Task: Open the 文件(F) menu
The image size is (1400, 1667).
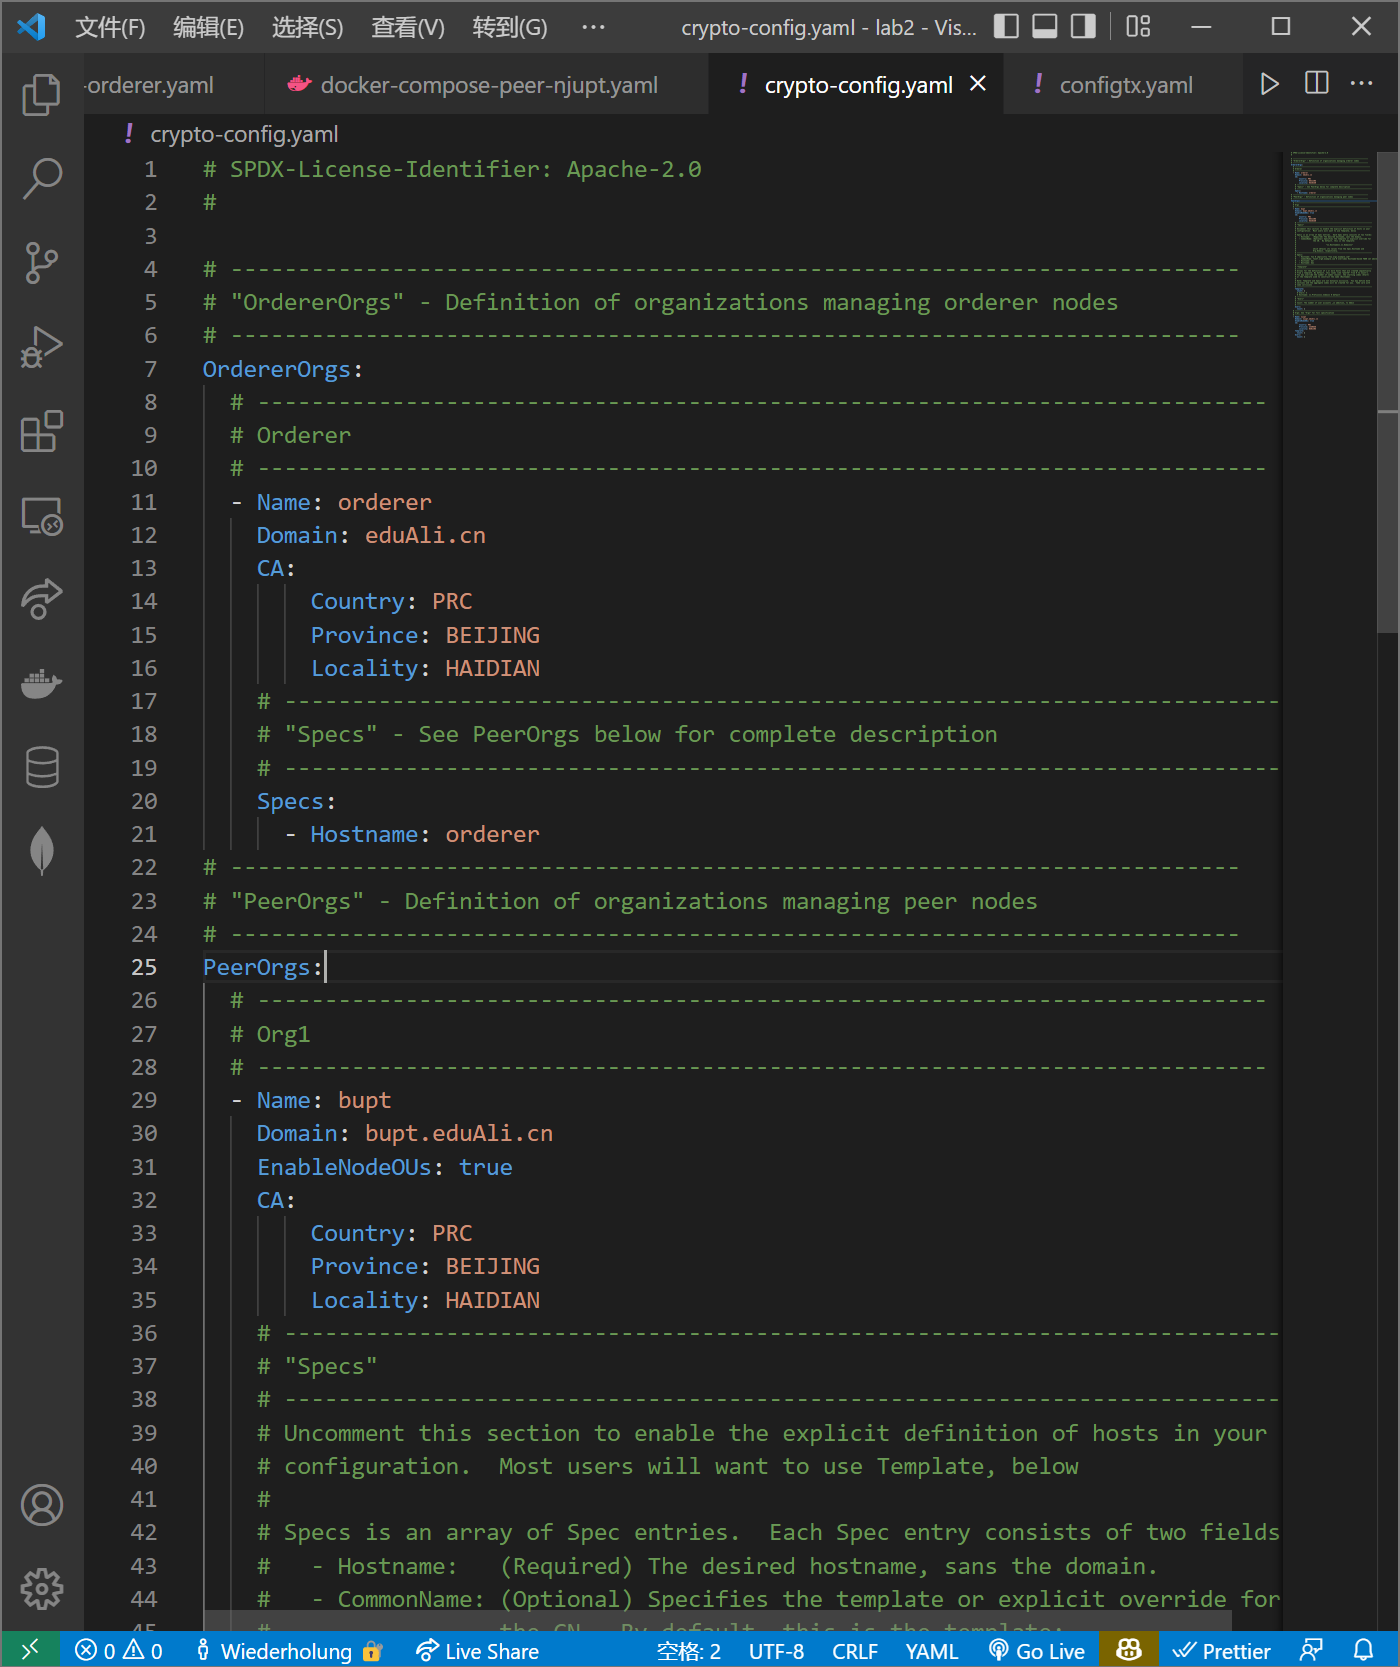Action: coord(110,27)
